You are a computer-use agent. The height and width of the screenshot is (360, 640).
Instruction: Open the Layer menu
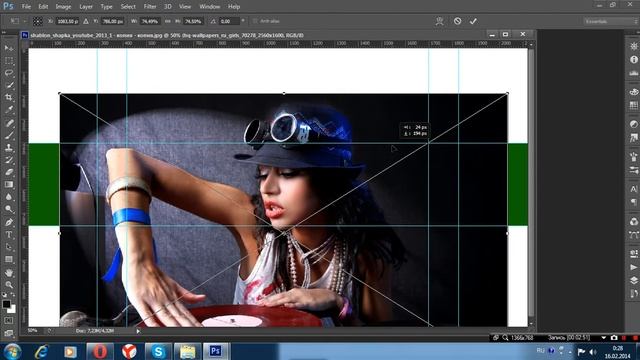(x=86, y=7)
